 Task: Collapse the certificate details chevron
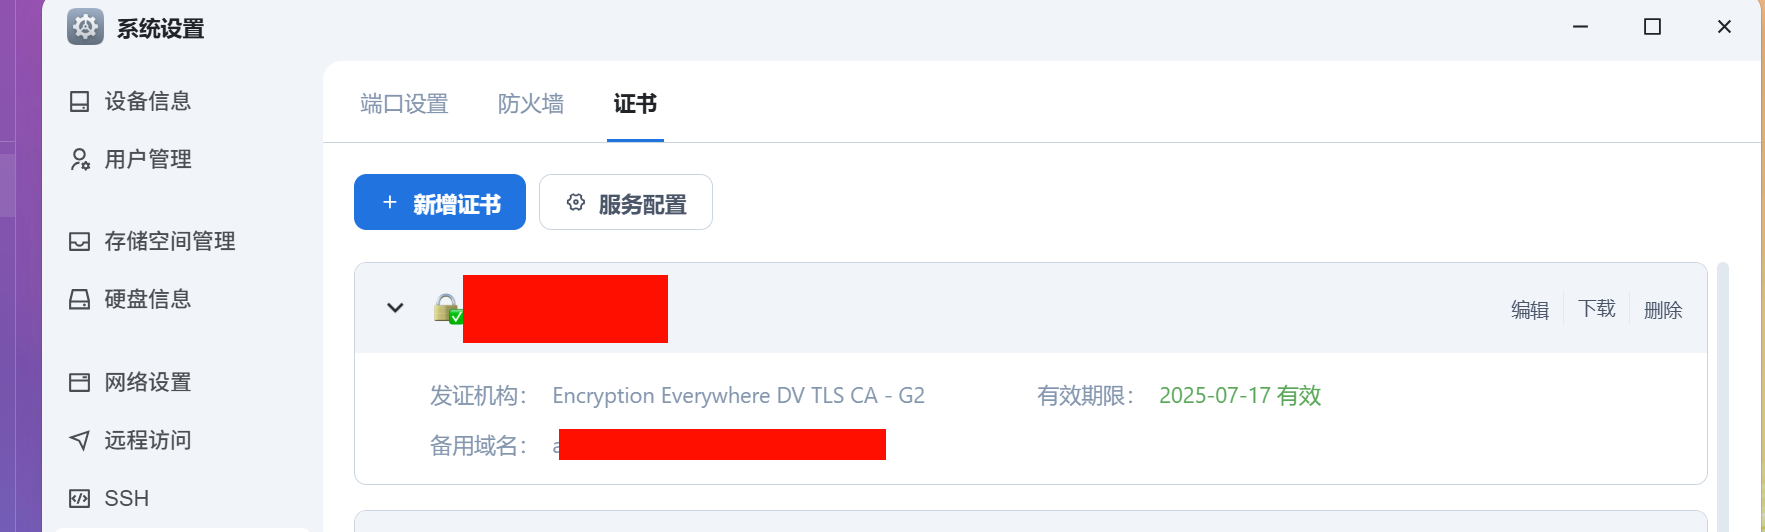395,308
